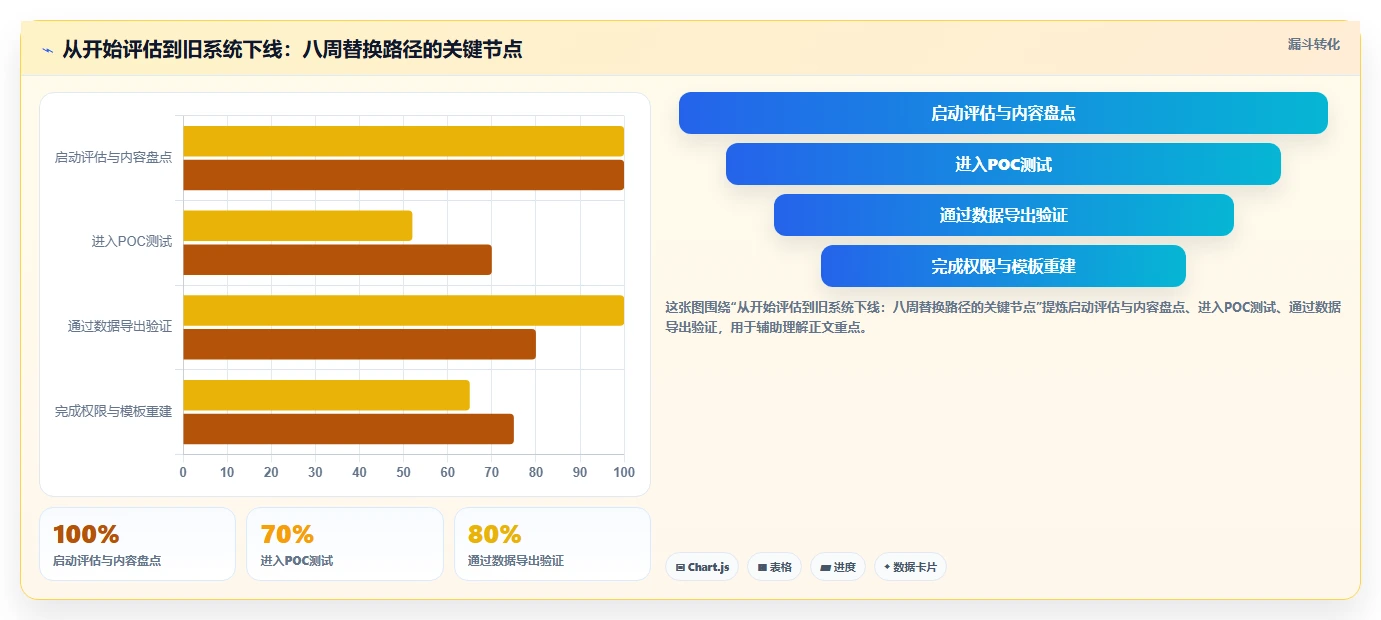Viewport: 1381px width, 620px height.
Task: Click x-axis tick label 30
Action: [315, 472]
